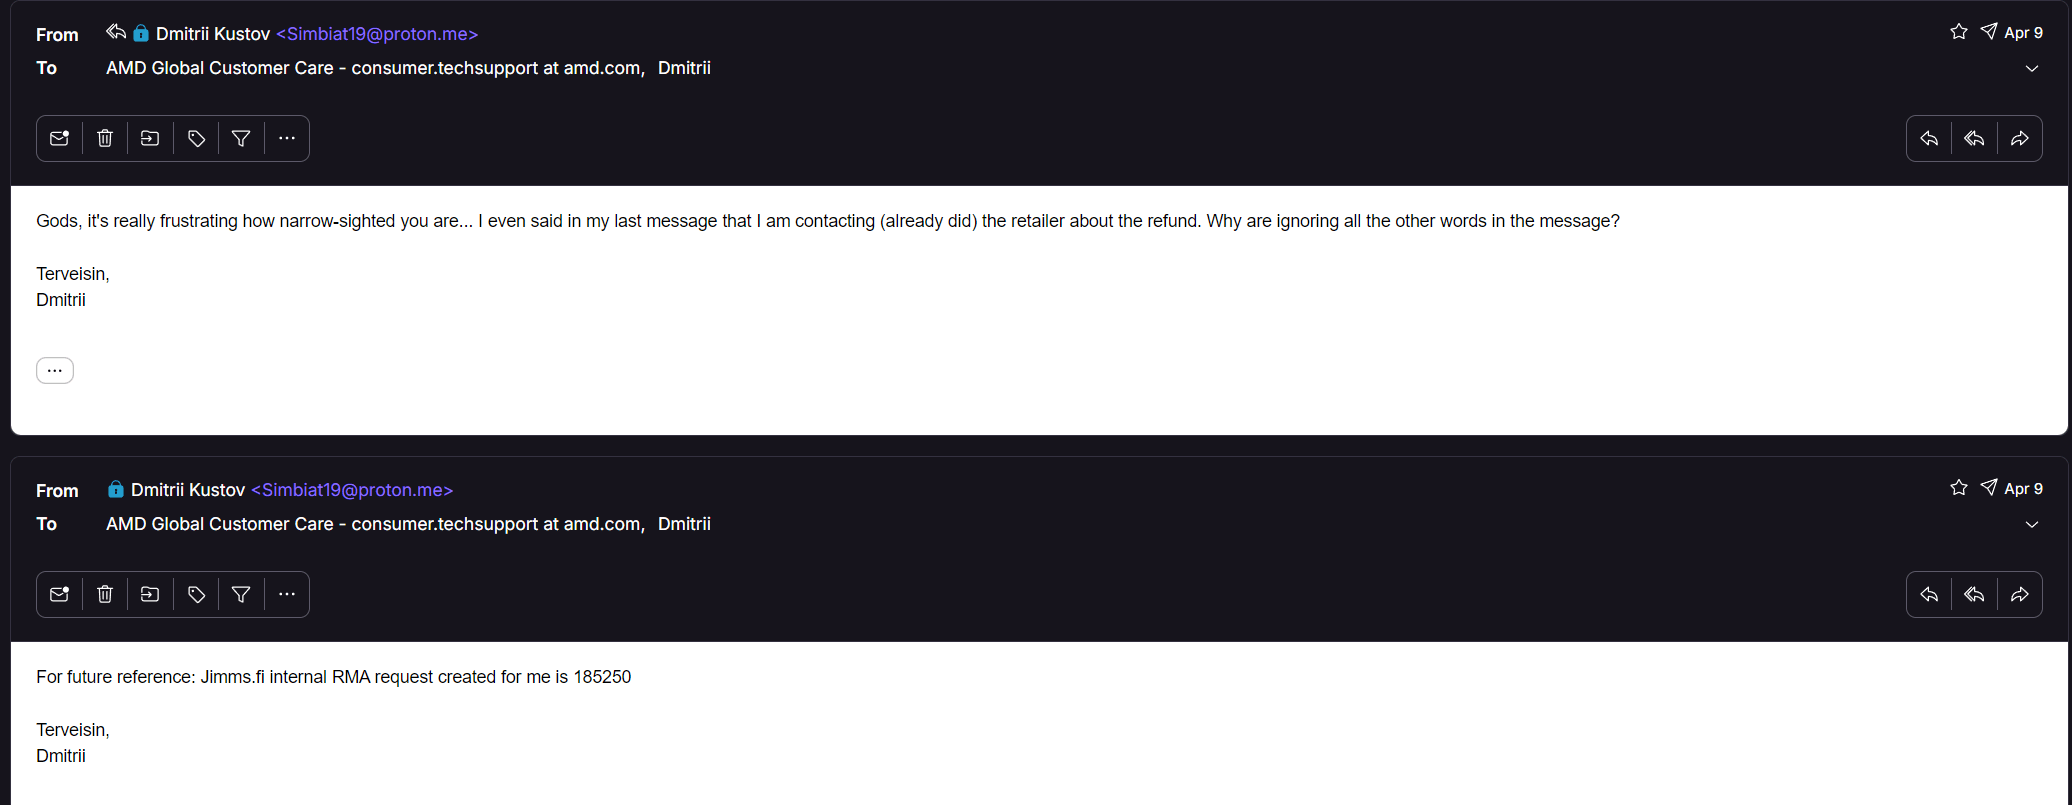Expand details chevron of the first message

(x=2032, y=69)
